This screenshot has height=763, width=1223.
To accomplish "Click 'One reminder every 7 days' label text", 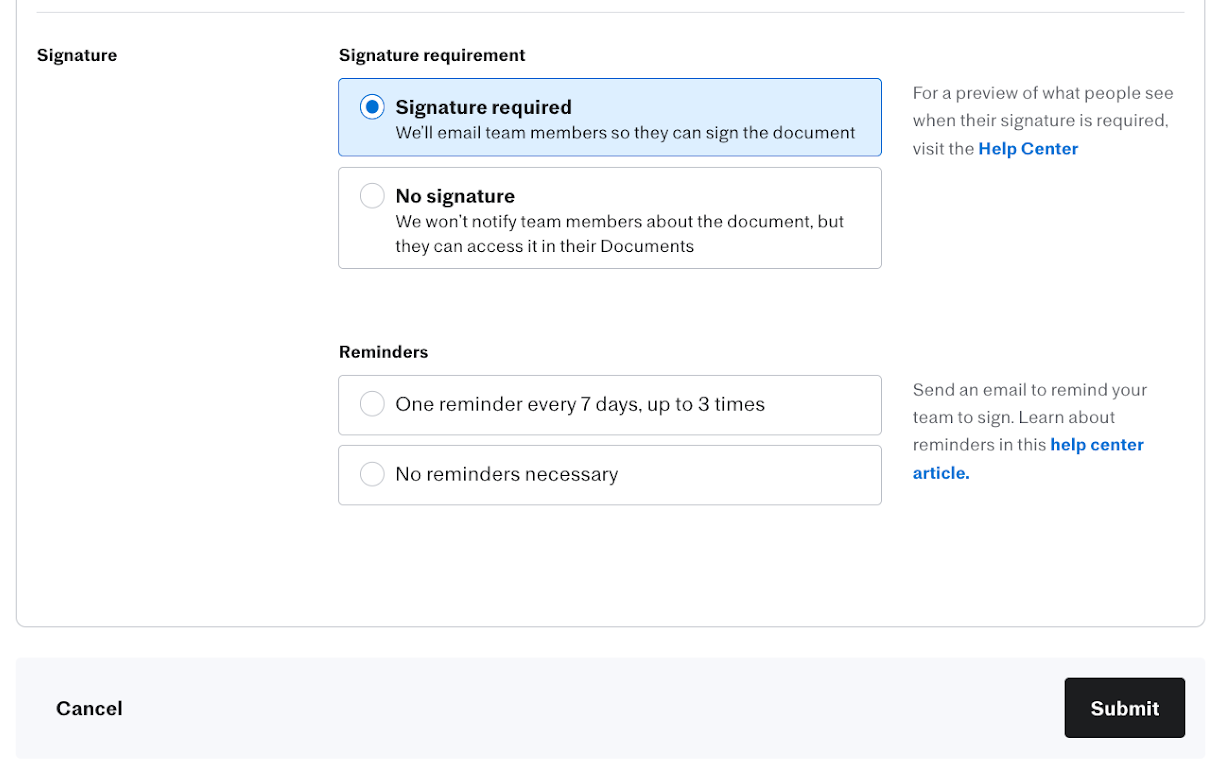I will 580,404.
